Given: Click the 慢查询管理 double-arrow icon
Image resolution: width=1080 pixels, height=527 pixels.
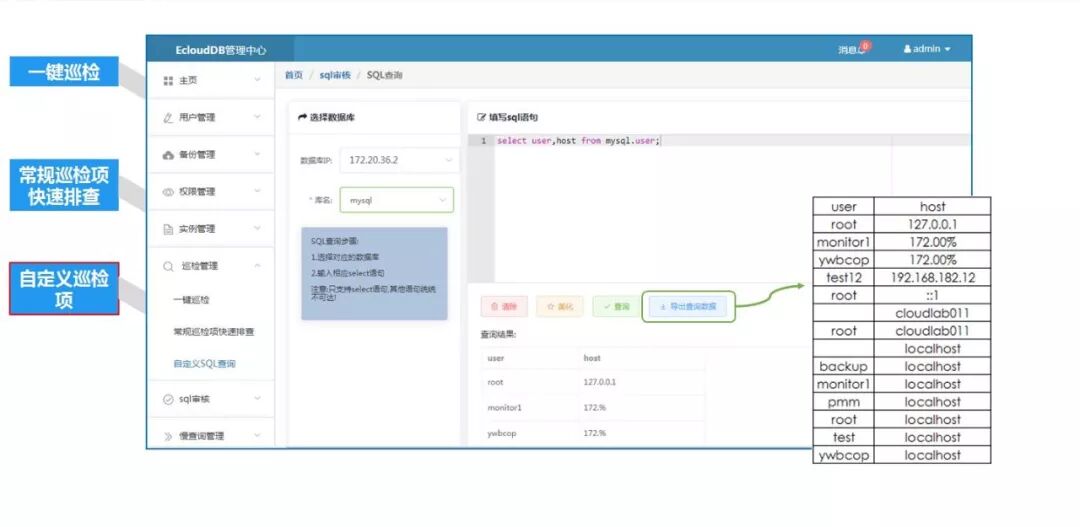Looking at the screenshot, I should point(167,436).
